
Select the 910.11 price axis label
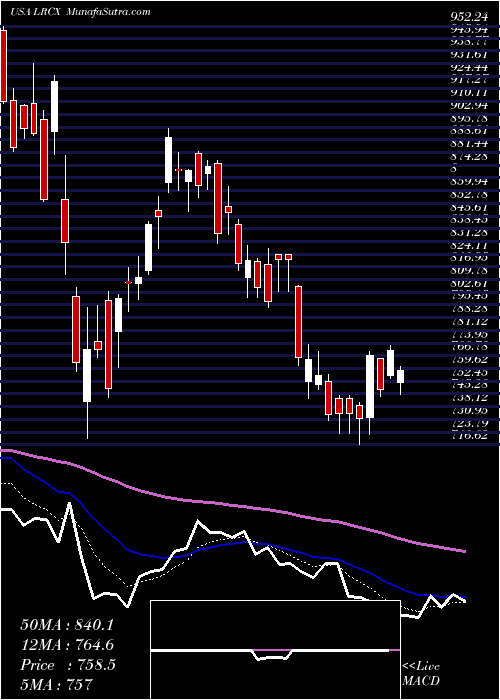click(467, 93)
